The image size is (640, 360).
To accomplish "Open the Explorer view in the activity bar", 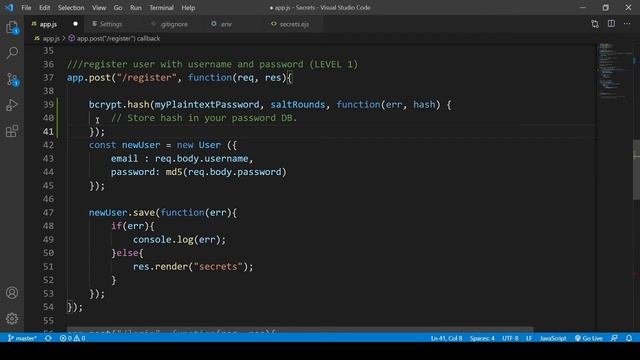I will click(12, 28).
